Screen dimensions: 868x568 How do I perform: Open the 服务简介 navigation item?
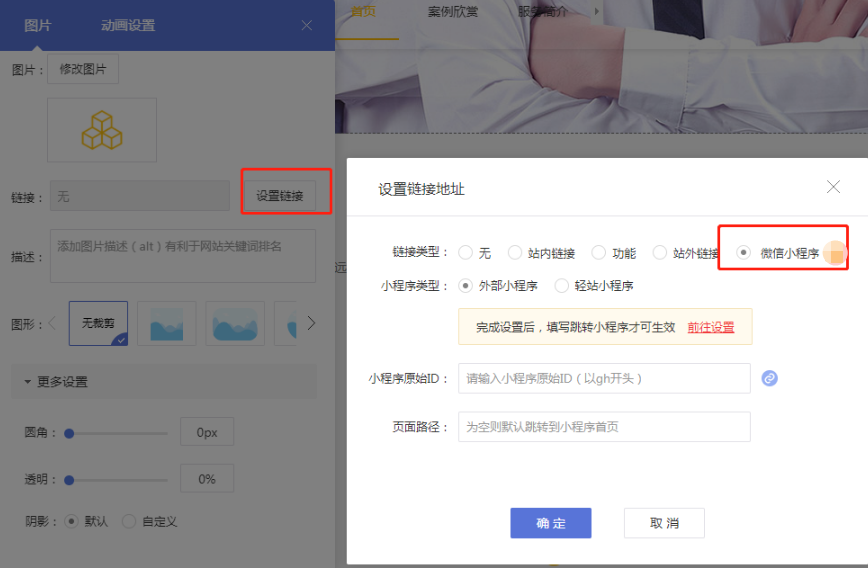542,12
